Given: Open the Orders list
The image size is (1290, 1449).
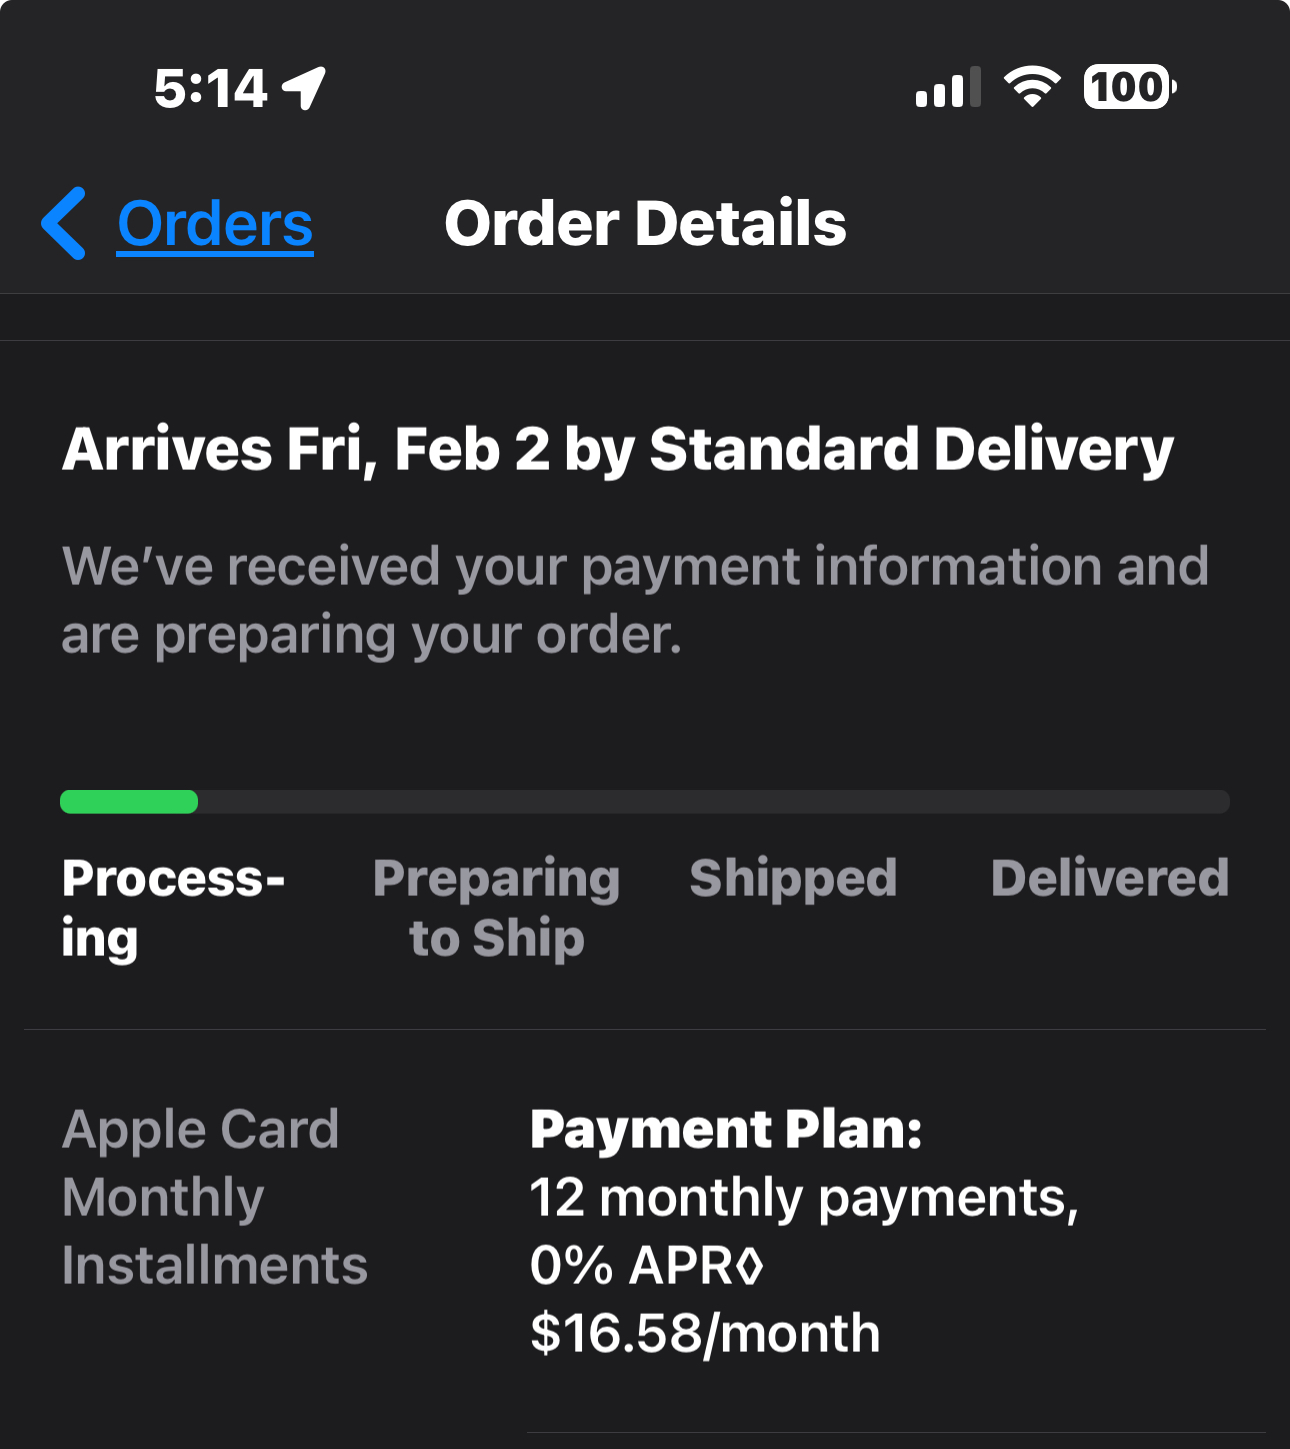Looking at the screenshot, I should pyautogui.click(x=214, y=224).
